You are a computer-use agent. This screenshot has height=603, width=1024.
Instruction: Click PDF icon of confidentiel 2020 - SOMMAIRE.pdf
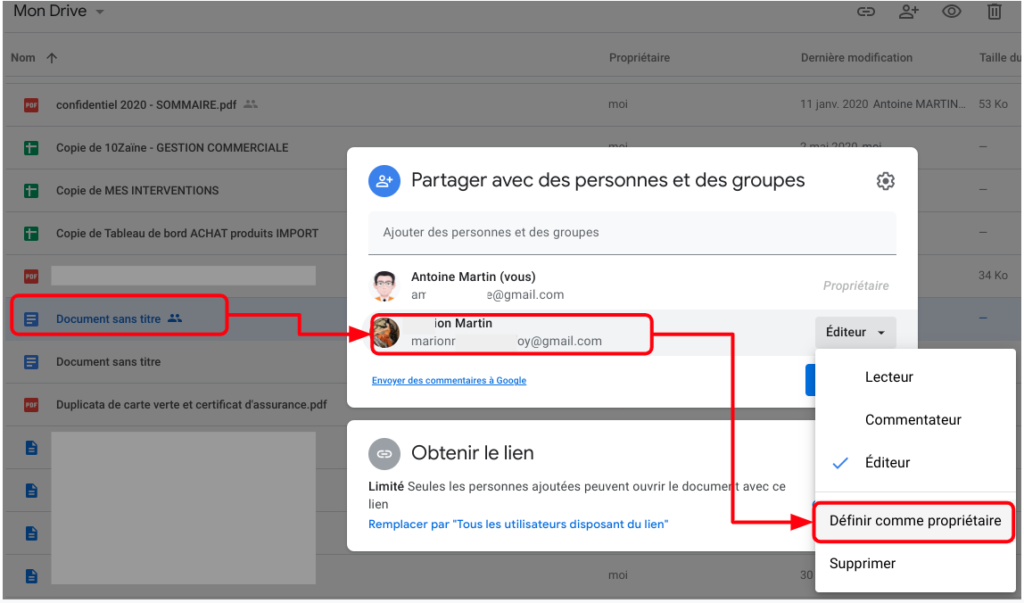[31, 105]
